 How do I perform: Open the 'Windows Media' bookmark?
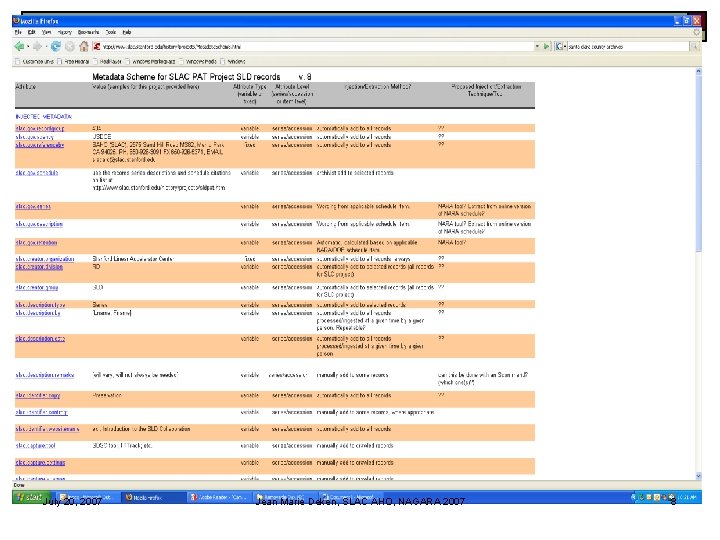click(197, 62)
